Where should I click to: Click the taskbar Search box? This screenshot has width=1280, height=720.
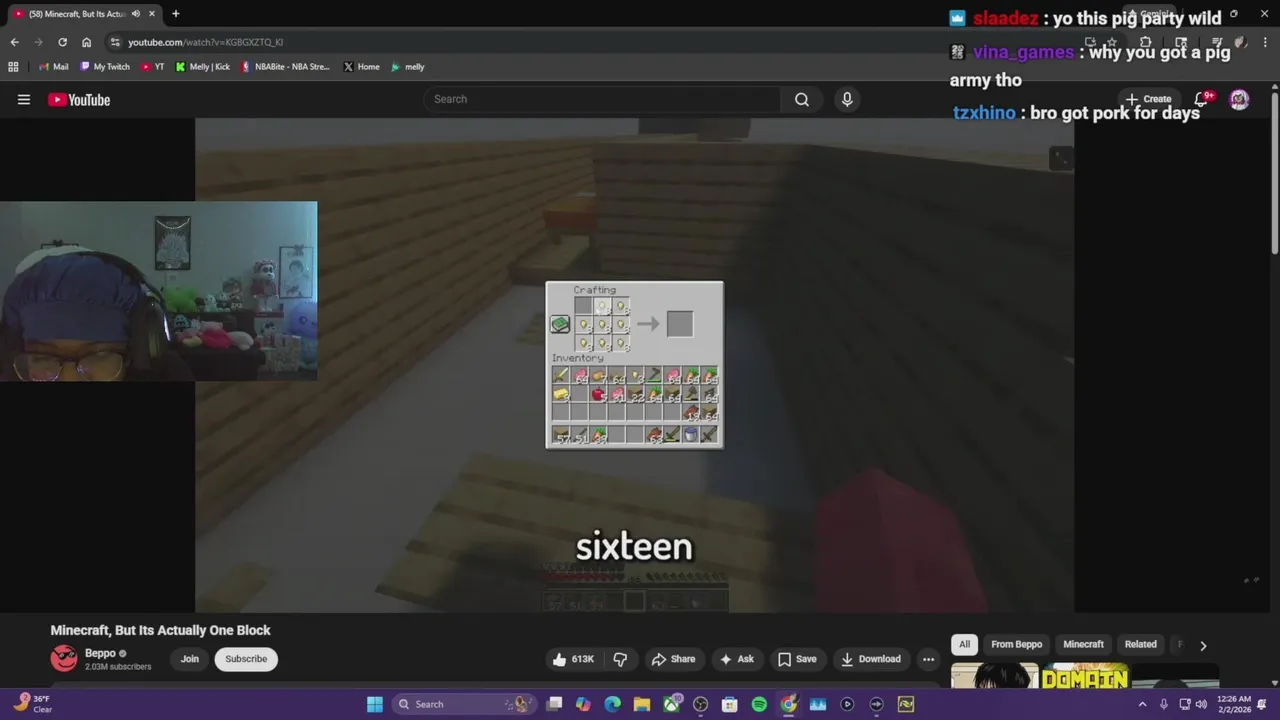463,704
